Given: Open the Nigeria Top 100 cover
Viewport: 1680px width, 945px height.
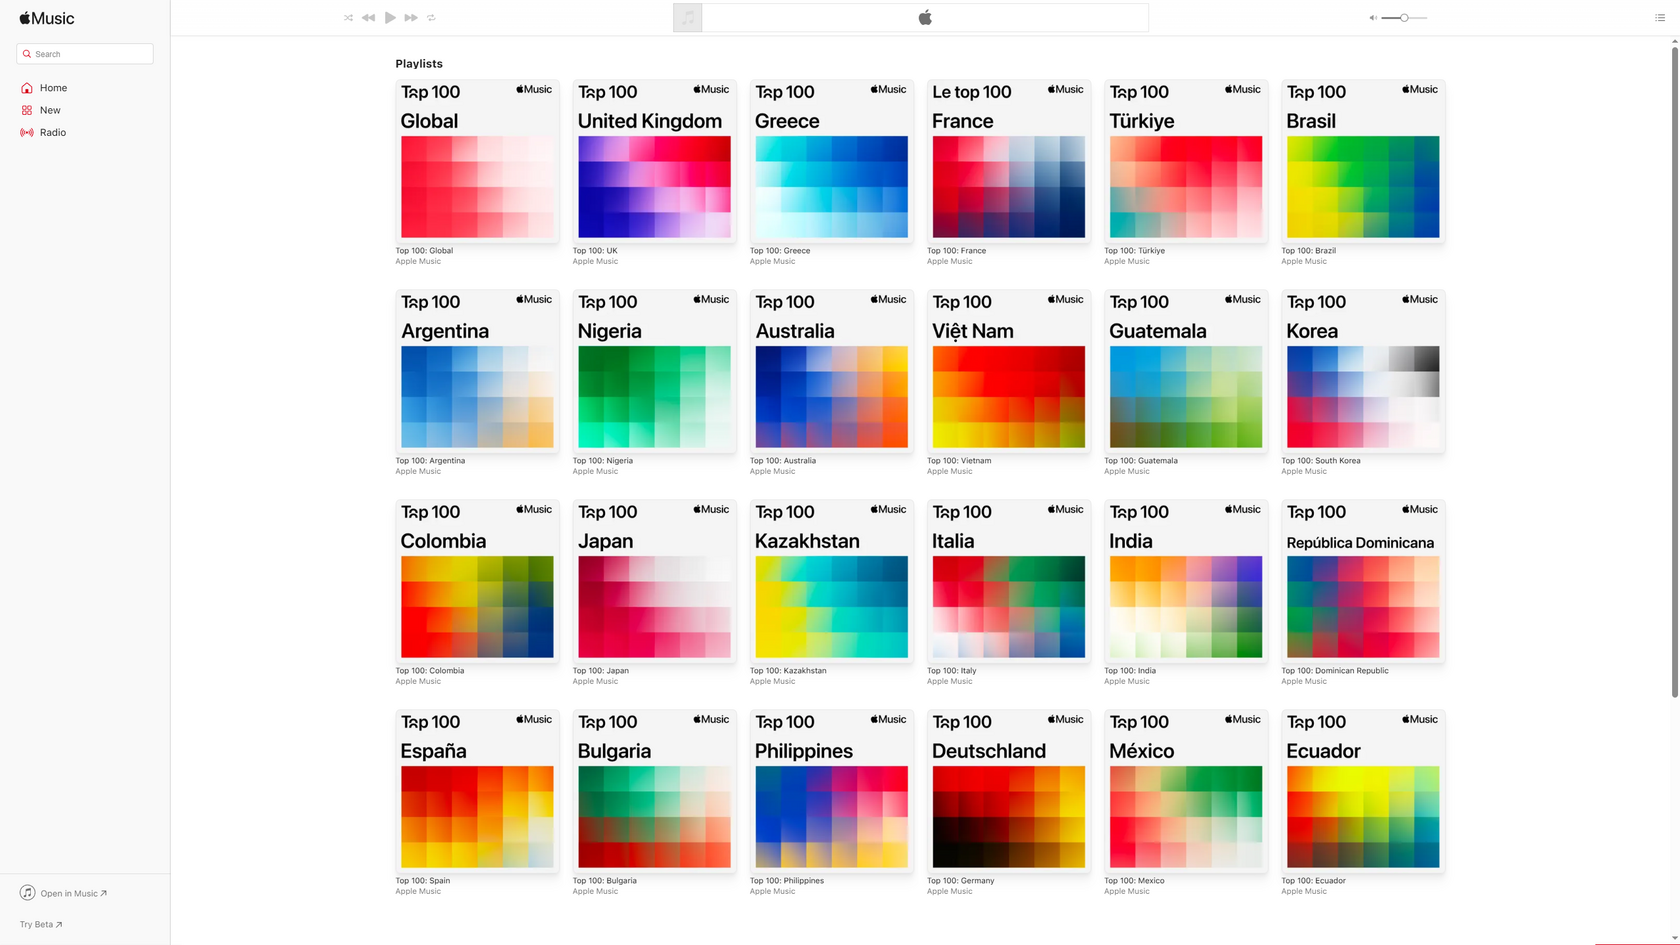Looking at the screenshot, I should 654,371.
